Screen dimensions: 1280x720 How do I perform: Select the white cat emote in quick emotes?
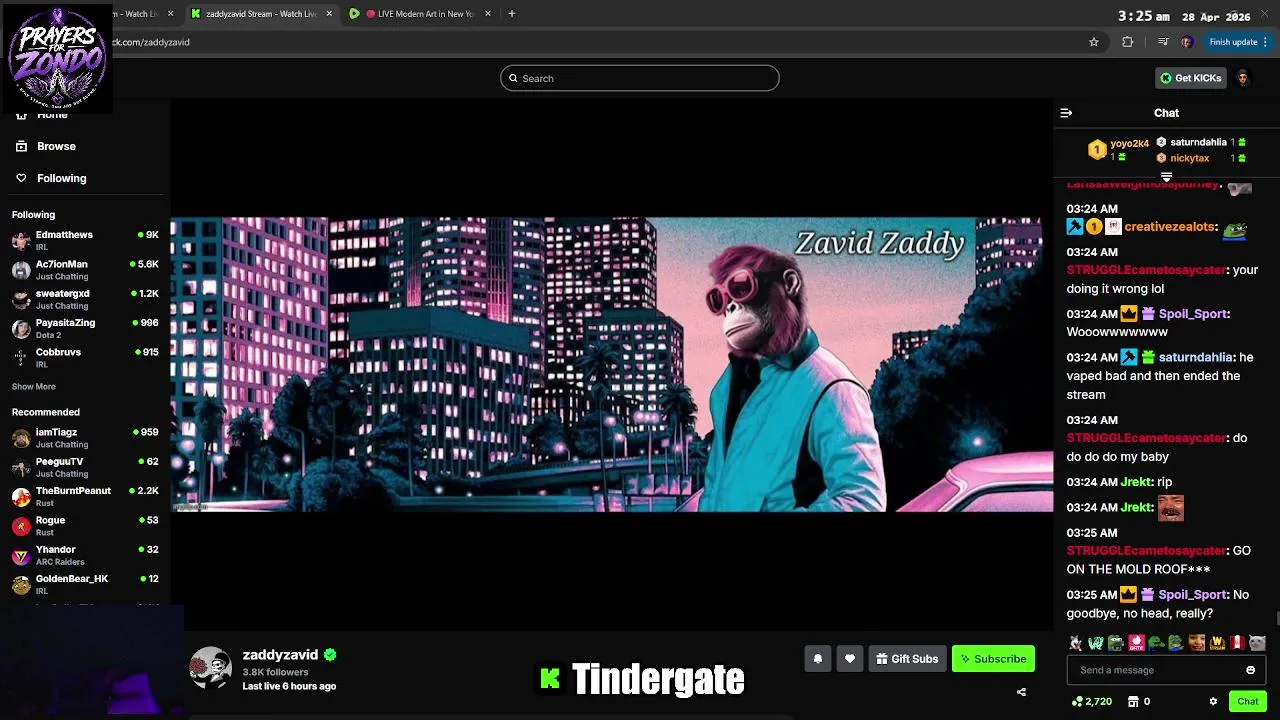point(1257,643)
